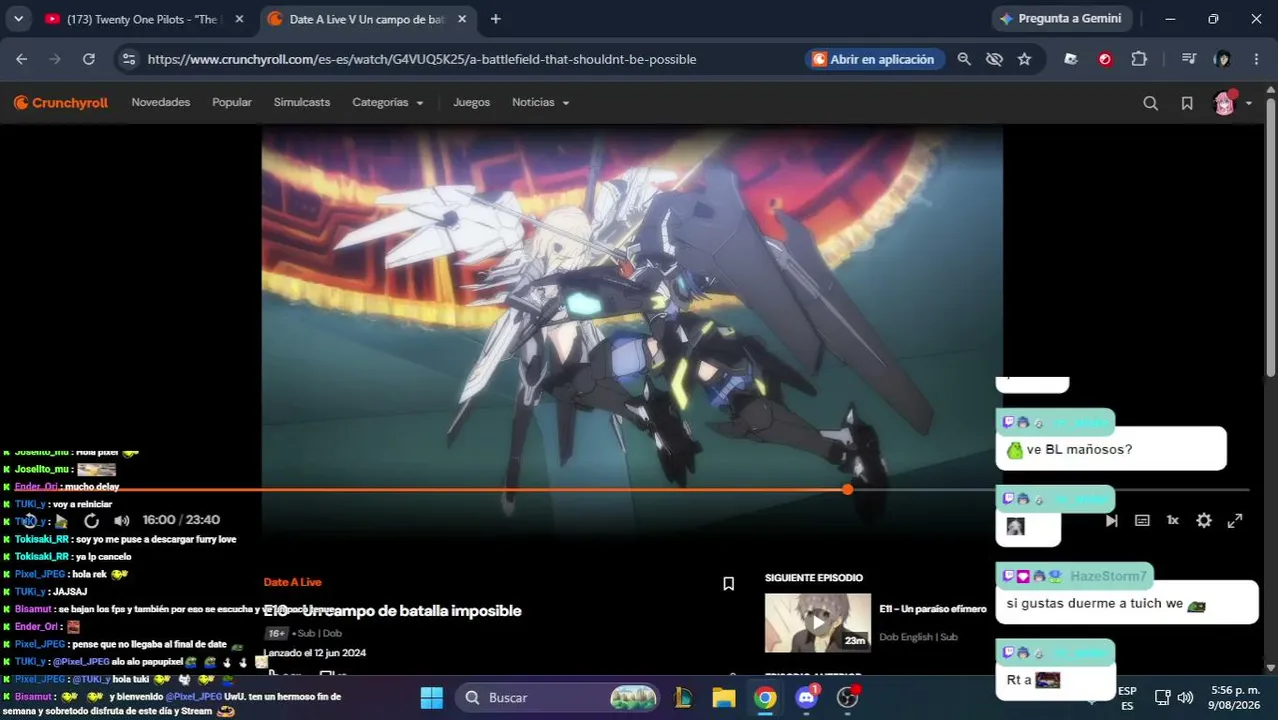
Task: Open the network status tray icon
Action: coord(1163,697)
